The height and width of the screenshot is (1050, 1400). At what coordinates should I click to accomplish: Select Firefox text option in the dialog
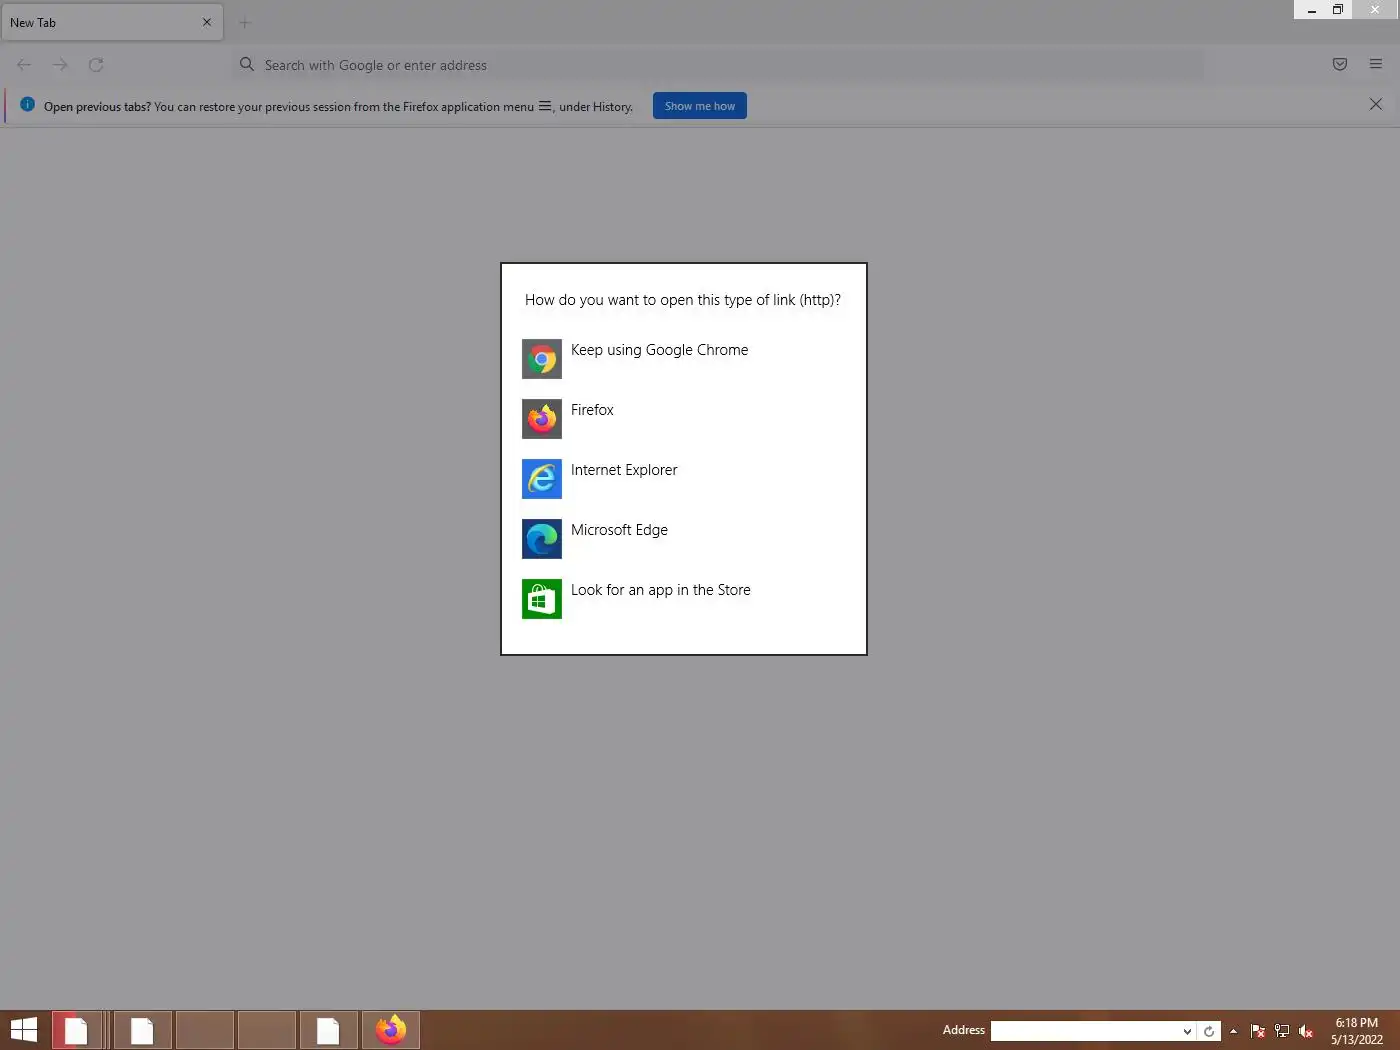tap(592, 410)
